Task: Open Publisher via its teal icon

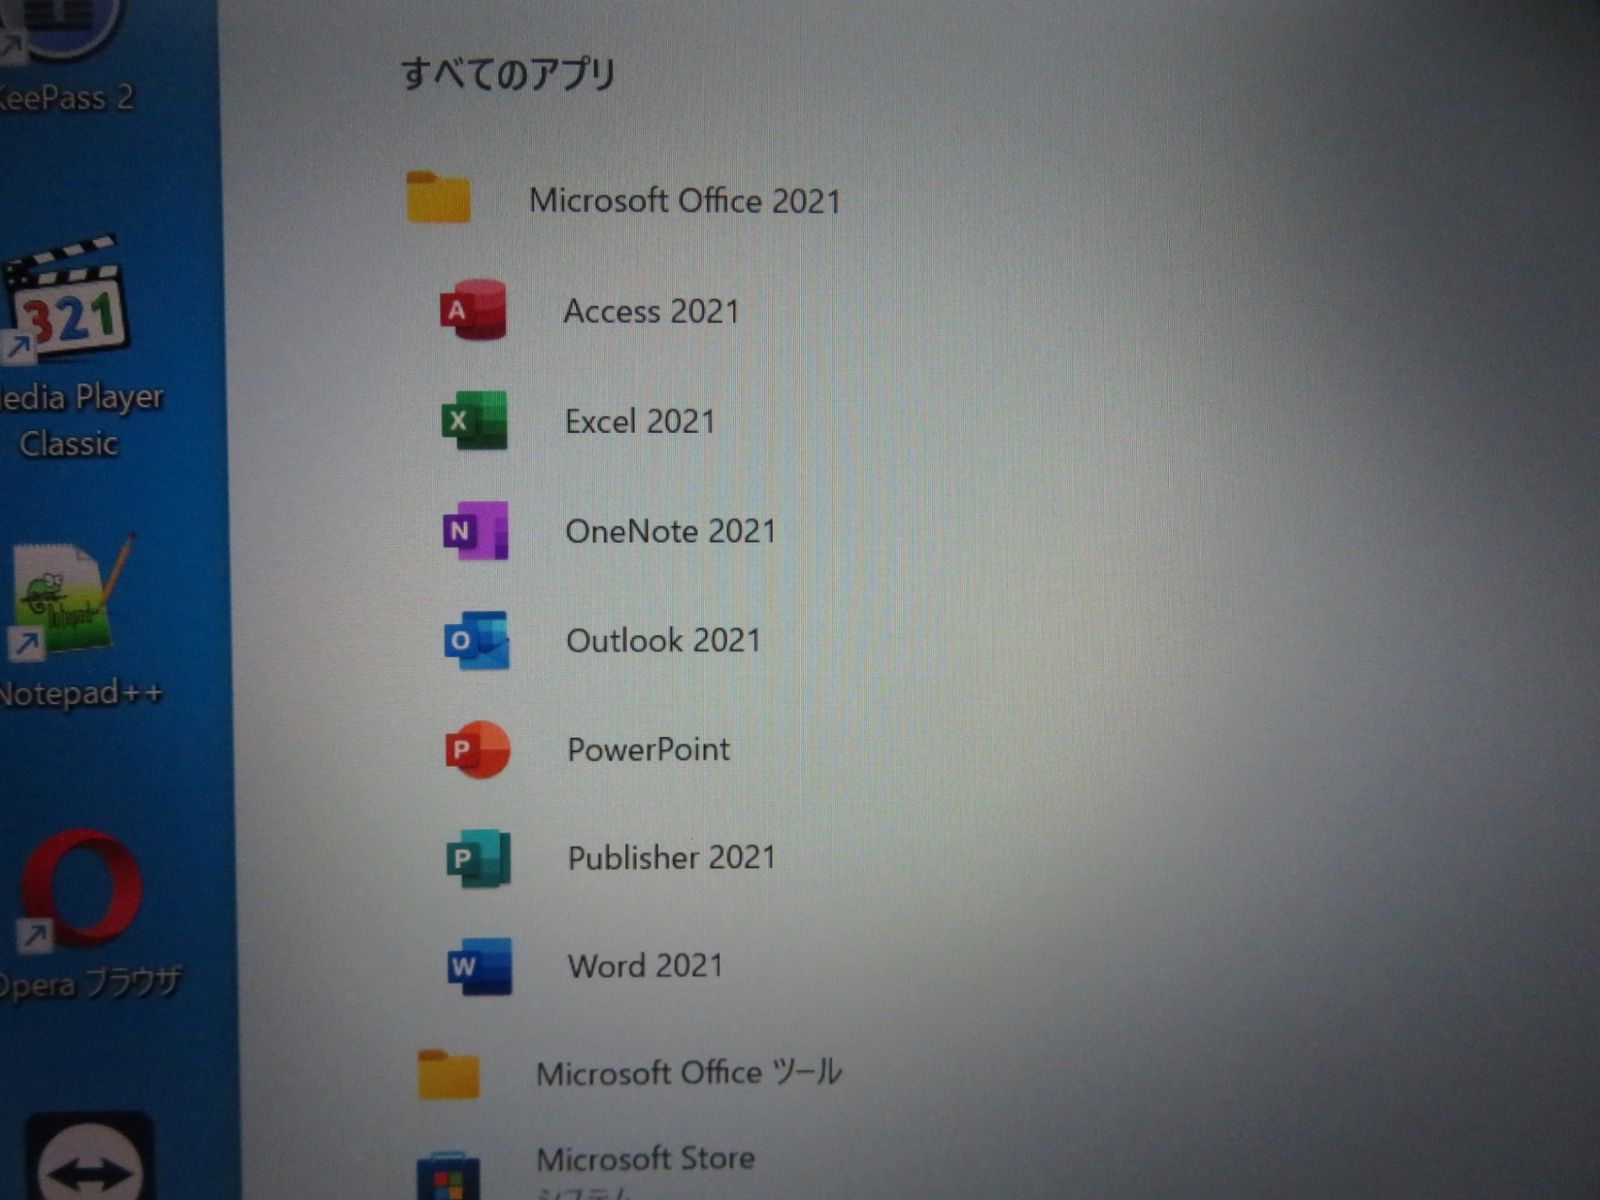Action: tap(478, 858)
